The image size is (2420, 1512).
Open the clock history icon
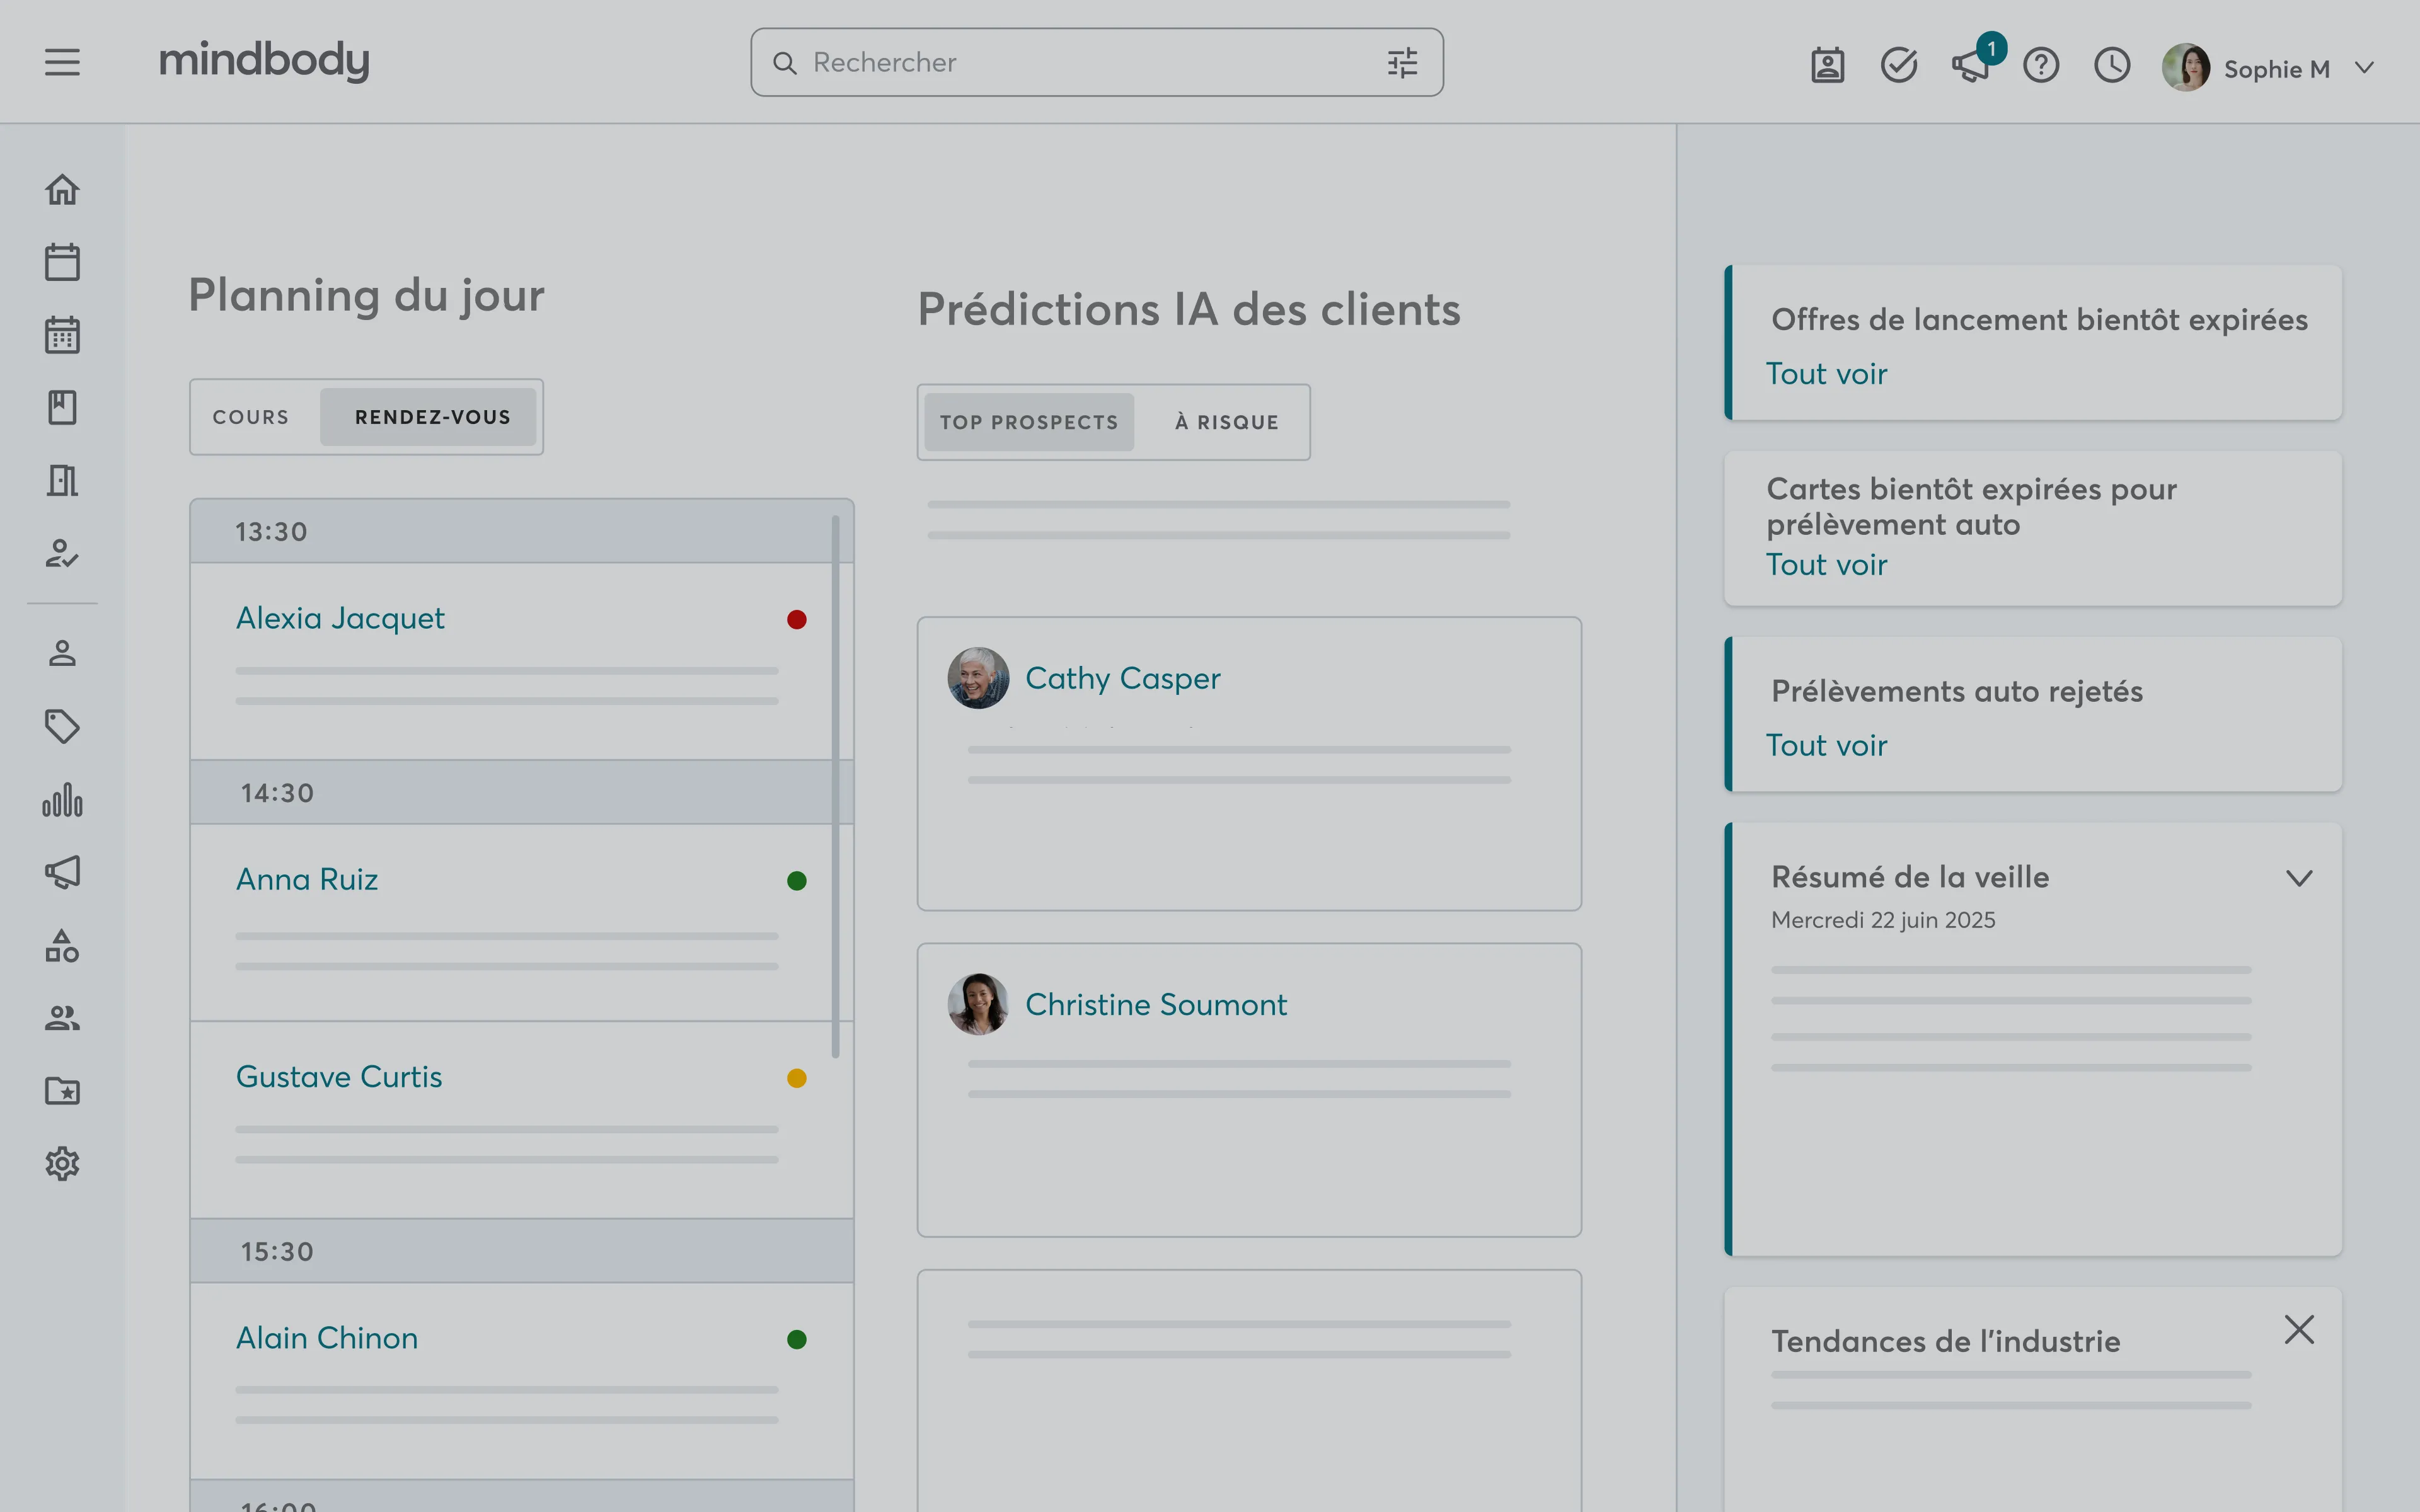[x=2112, y=66]
